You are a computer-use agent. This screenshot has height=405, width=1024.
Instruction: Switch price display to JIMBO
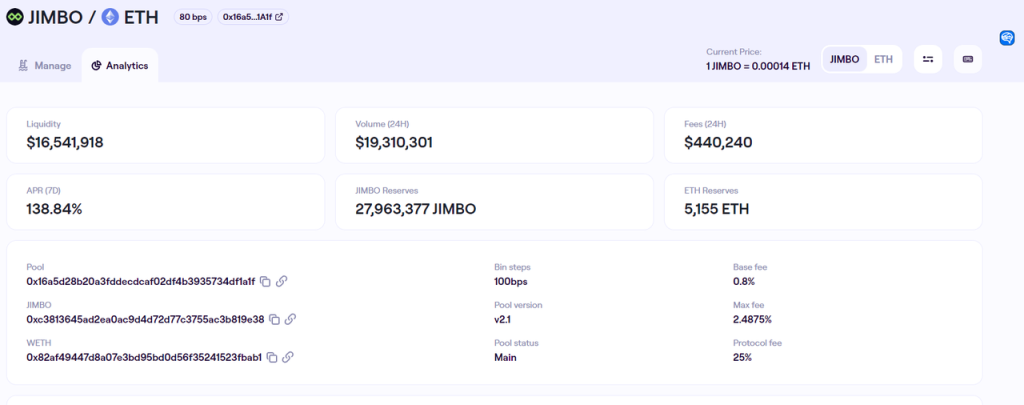click(x=845, y=60)
